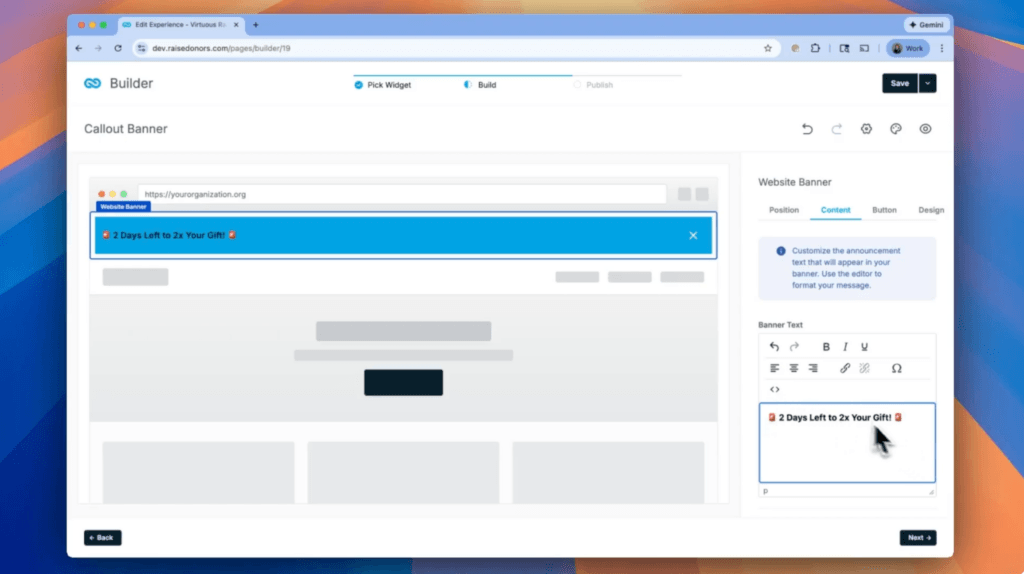Reload the browser page
This screenshot has width=1024, height=574.
[118, 48]
